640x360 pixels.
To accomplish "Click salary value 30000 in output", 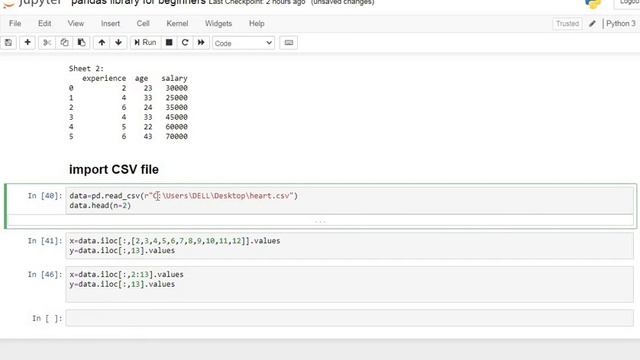I will [176, 88].
